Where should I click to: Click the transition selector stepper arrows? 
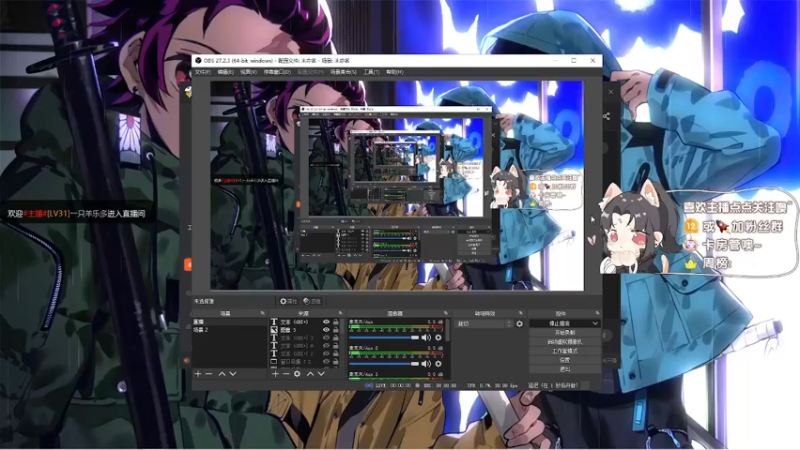click(x=509, y=323)
